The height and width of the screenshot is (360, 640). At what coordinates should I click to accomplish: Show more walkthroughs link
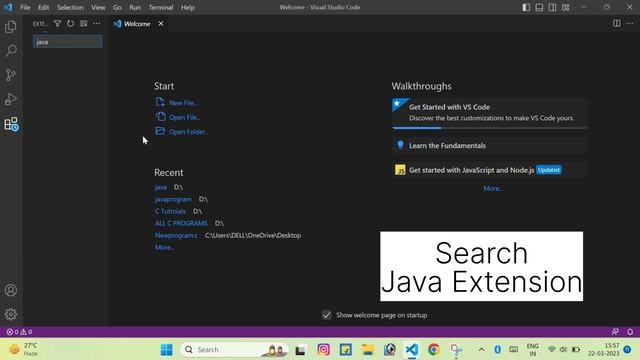(493, 188)
